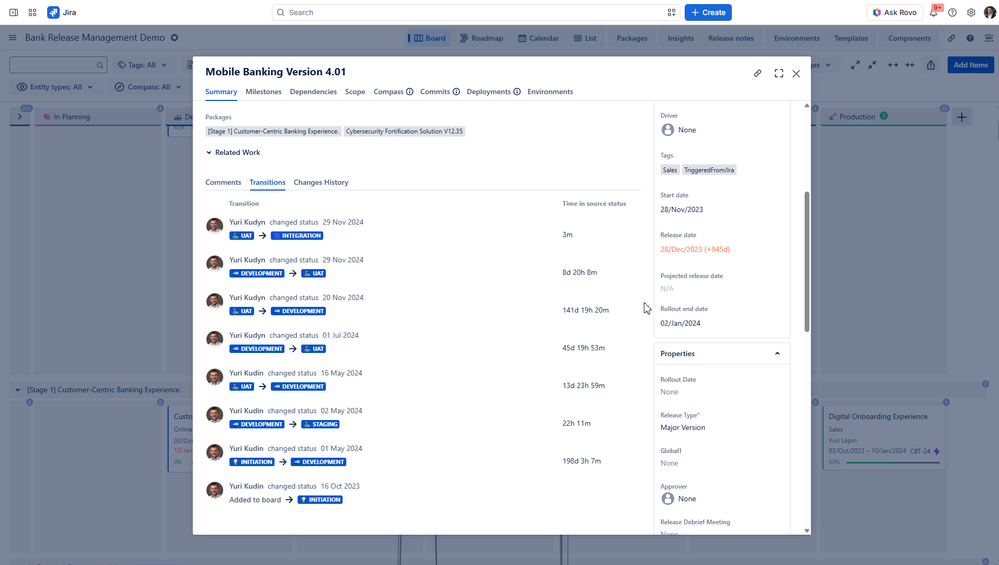This screenshot has width=999, height=565.
Task: Click the board filter search box
Action: 57,65
